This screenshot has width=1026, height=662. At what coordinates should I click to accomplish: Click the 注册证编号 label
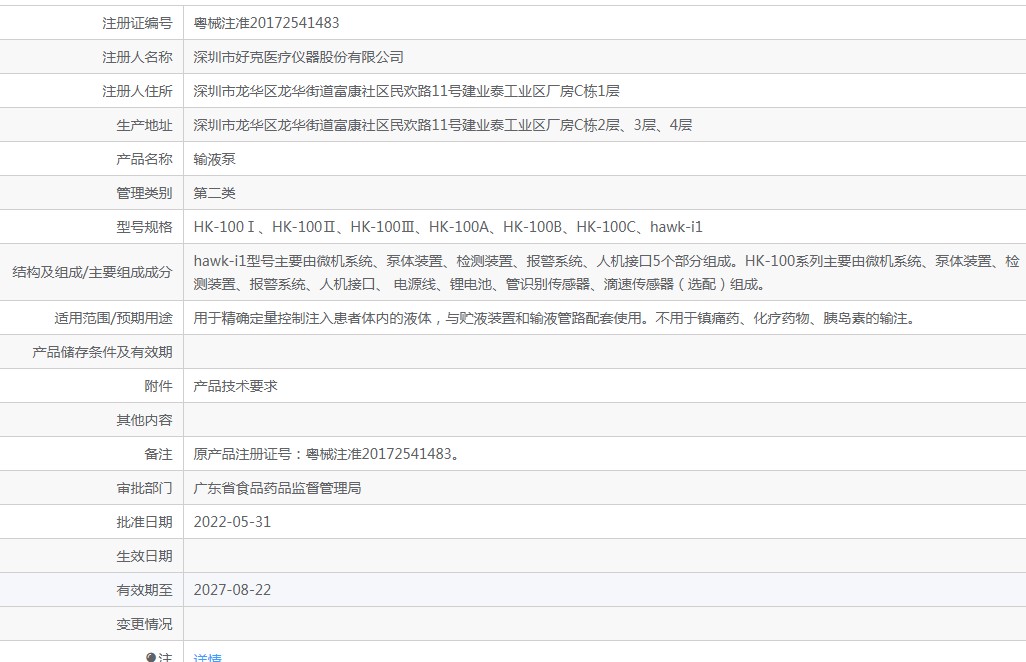137,23
